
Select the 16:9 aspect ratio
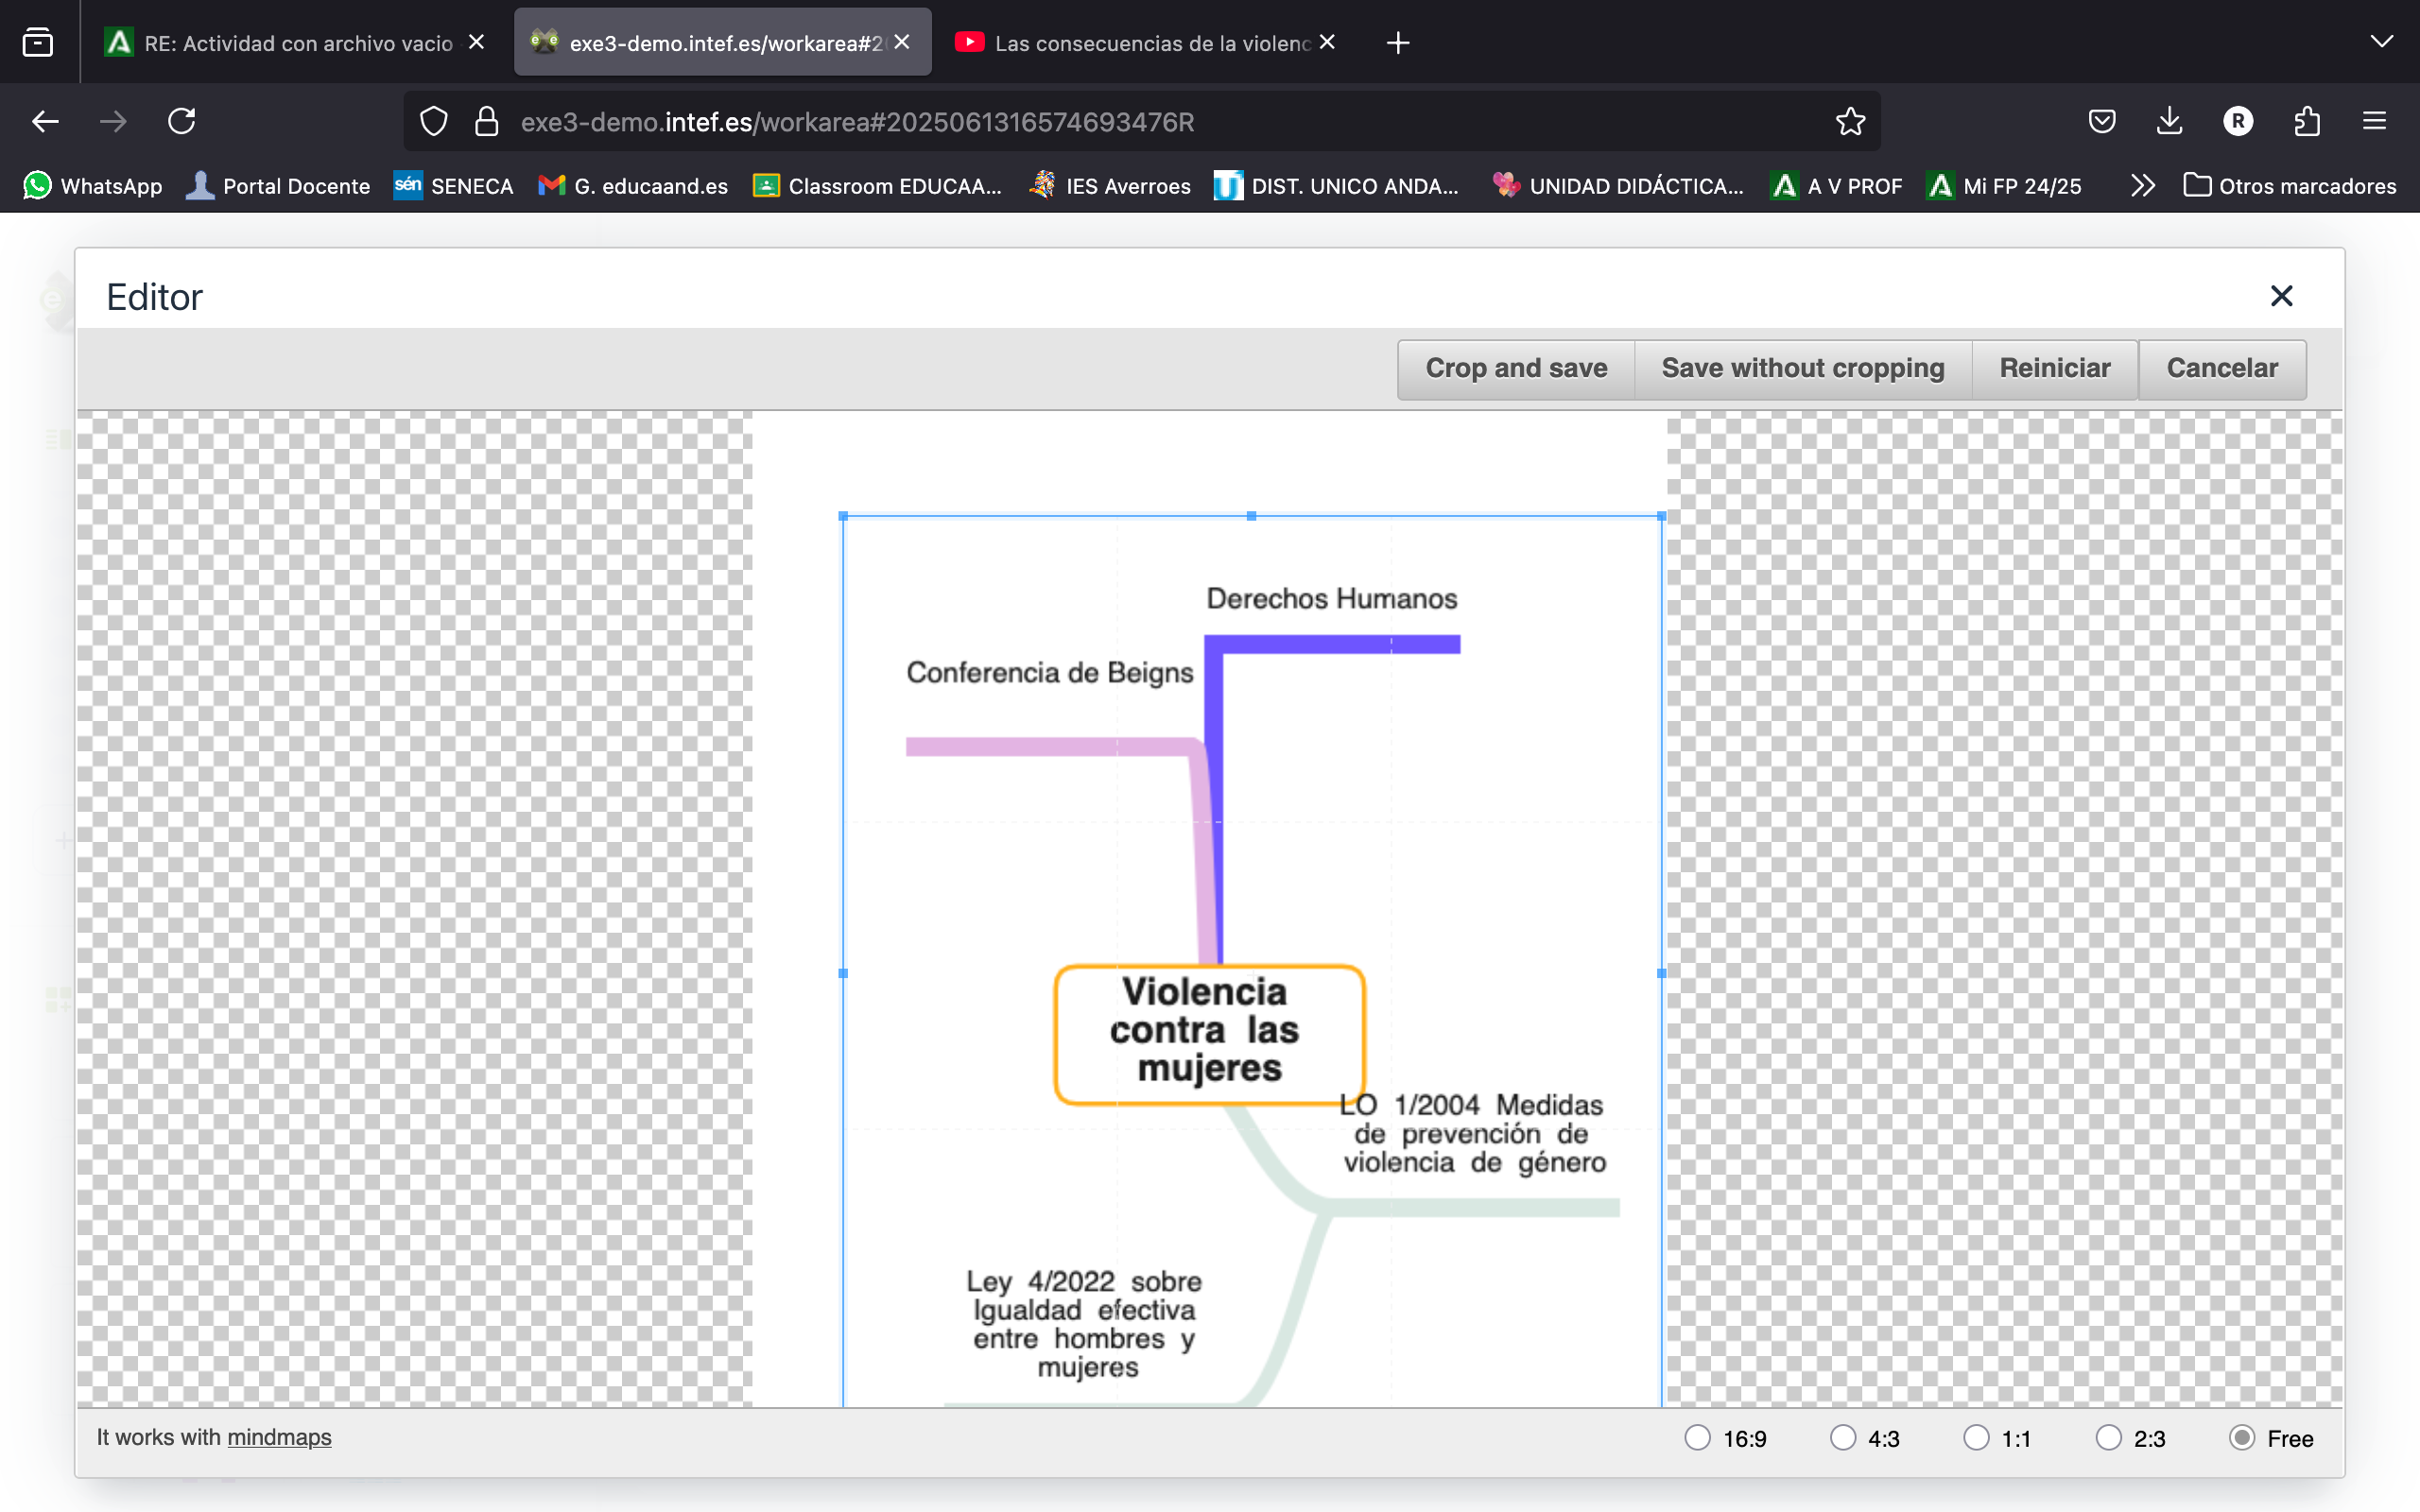(1697, 1438)
